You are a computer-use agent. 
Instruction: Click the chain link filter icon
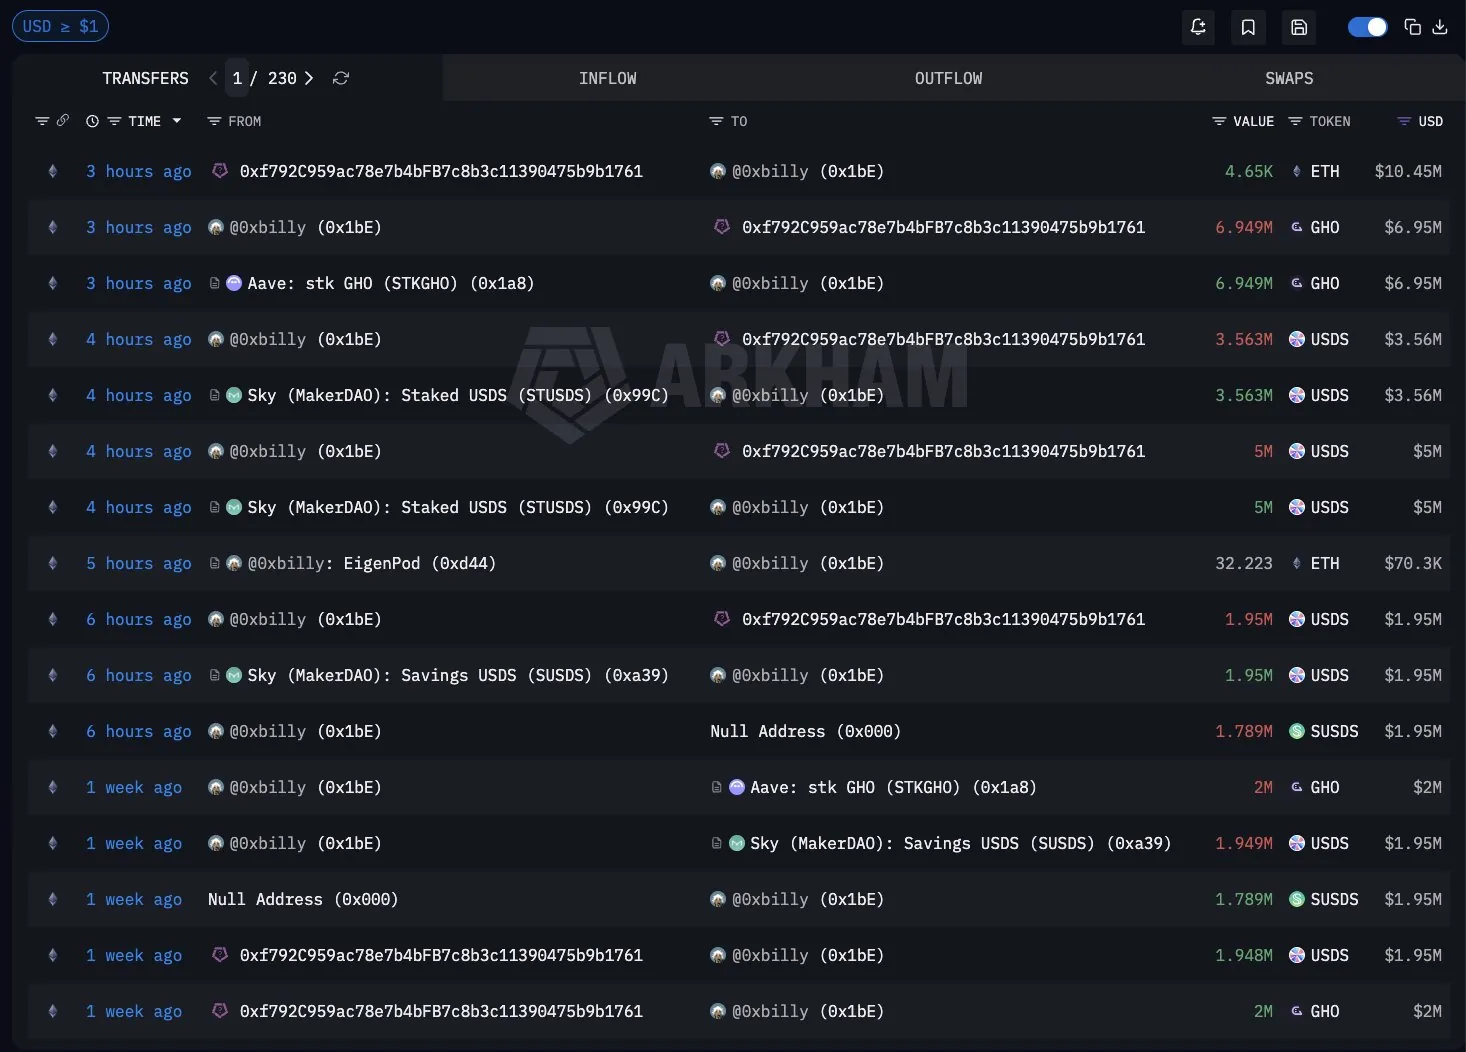[63, 121]
